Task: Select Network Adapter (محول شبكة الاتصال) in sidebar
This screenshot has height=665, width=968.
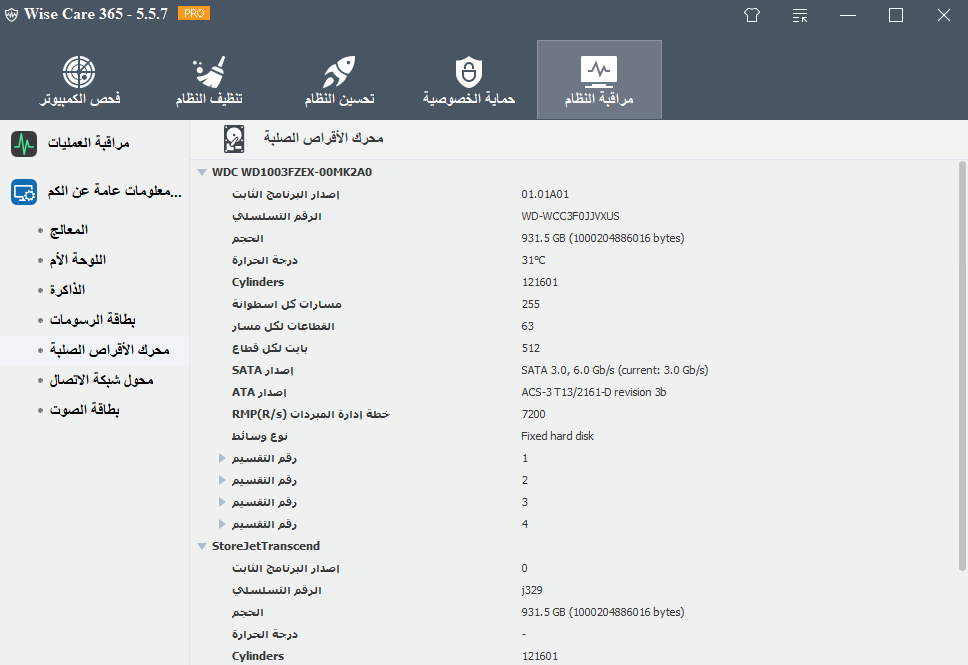Action: (x=101, y=380)
